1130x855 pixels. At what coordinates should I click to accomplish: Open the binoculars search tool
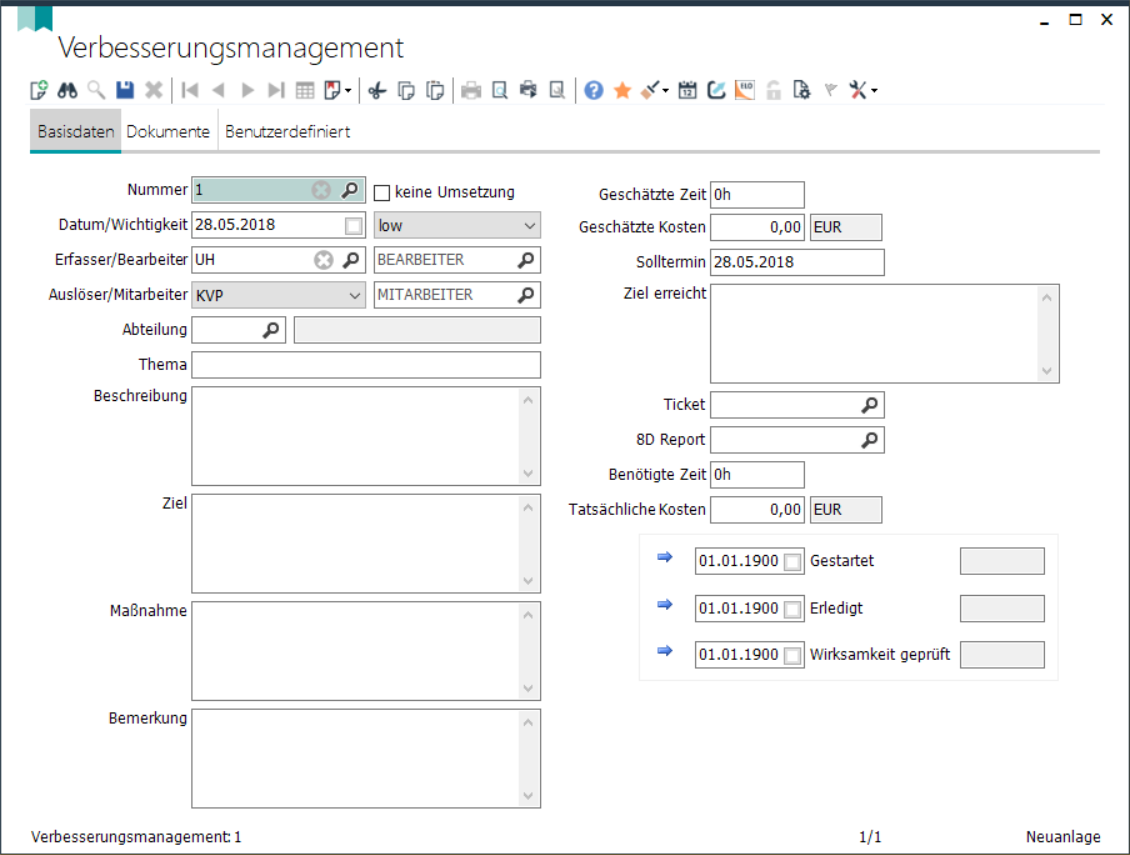point(68,90)
